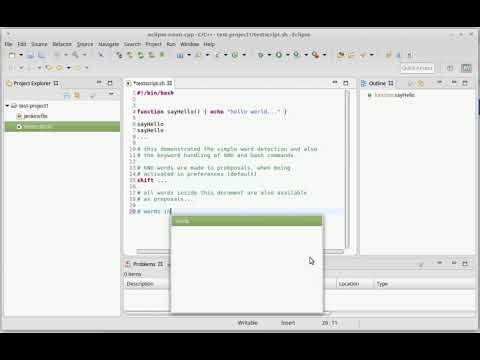Screen dimensions: 480x360
Task: Maximize the Outline view
Action: (465, 83)
